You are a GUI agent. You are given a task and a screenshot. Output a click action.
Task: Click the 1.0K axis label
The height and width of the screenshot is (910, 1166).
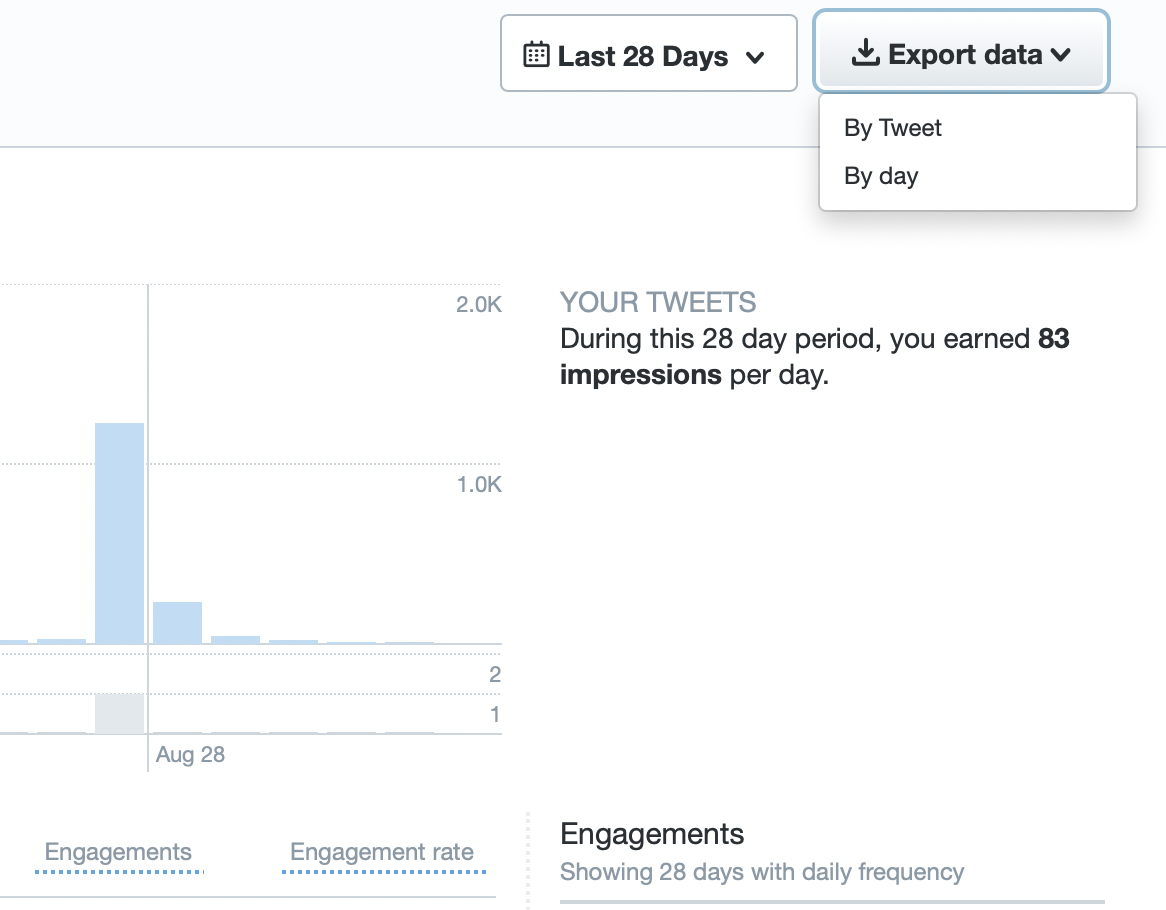coord(478,485)
